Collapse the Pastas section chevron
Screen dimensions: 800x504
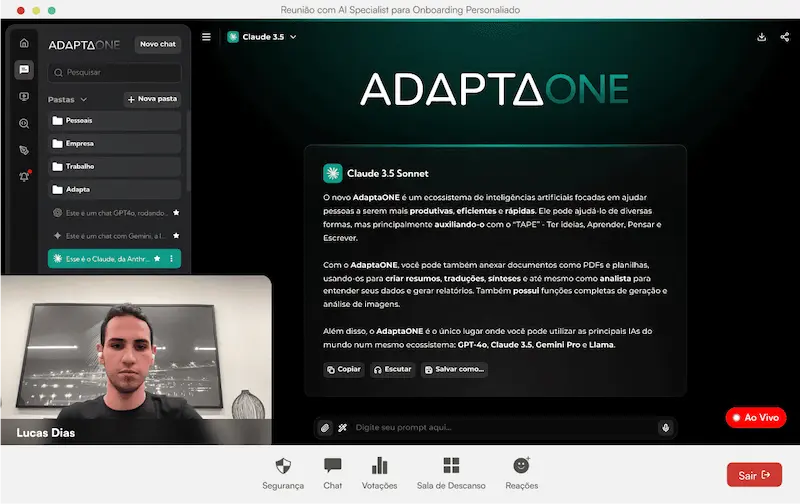84,99
